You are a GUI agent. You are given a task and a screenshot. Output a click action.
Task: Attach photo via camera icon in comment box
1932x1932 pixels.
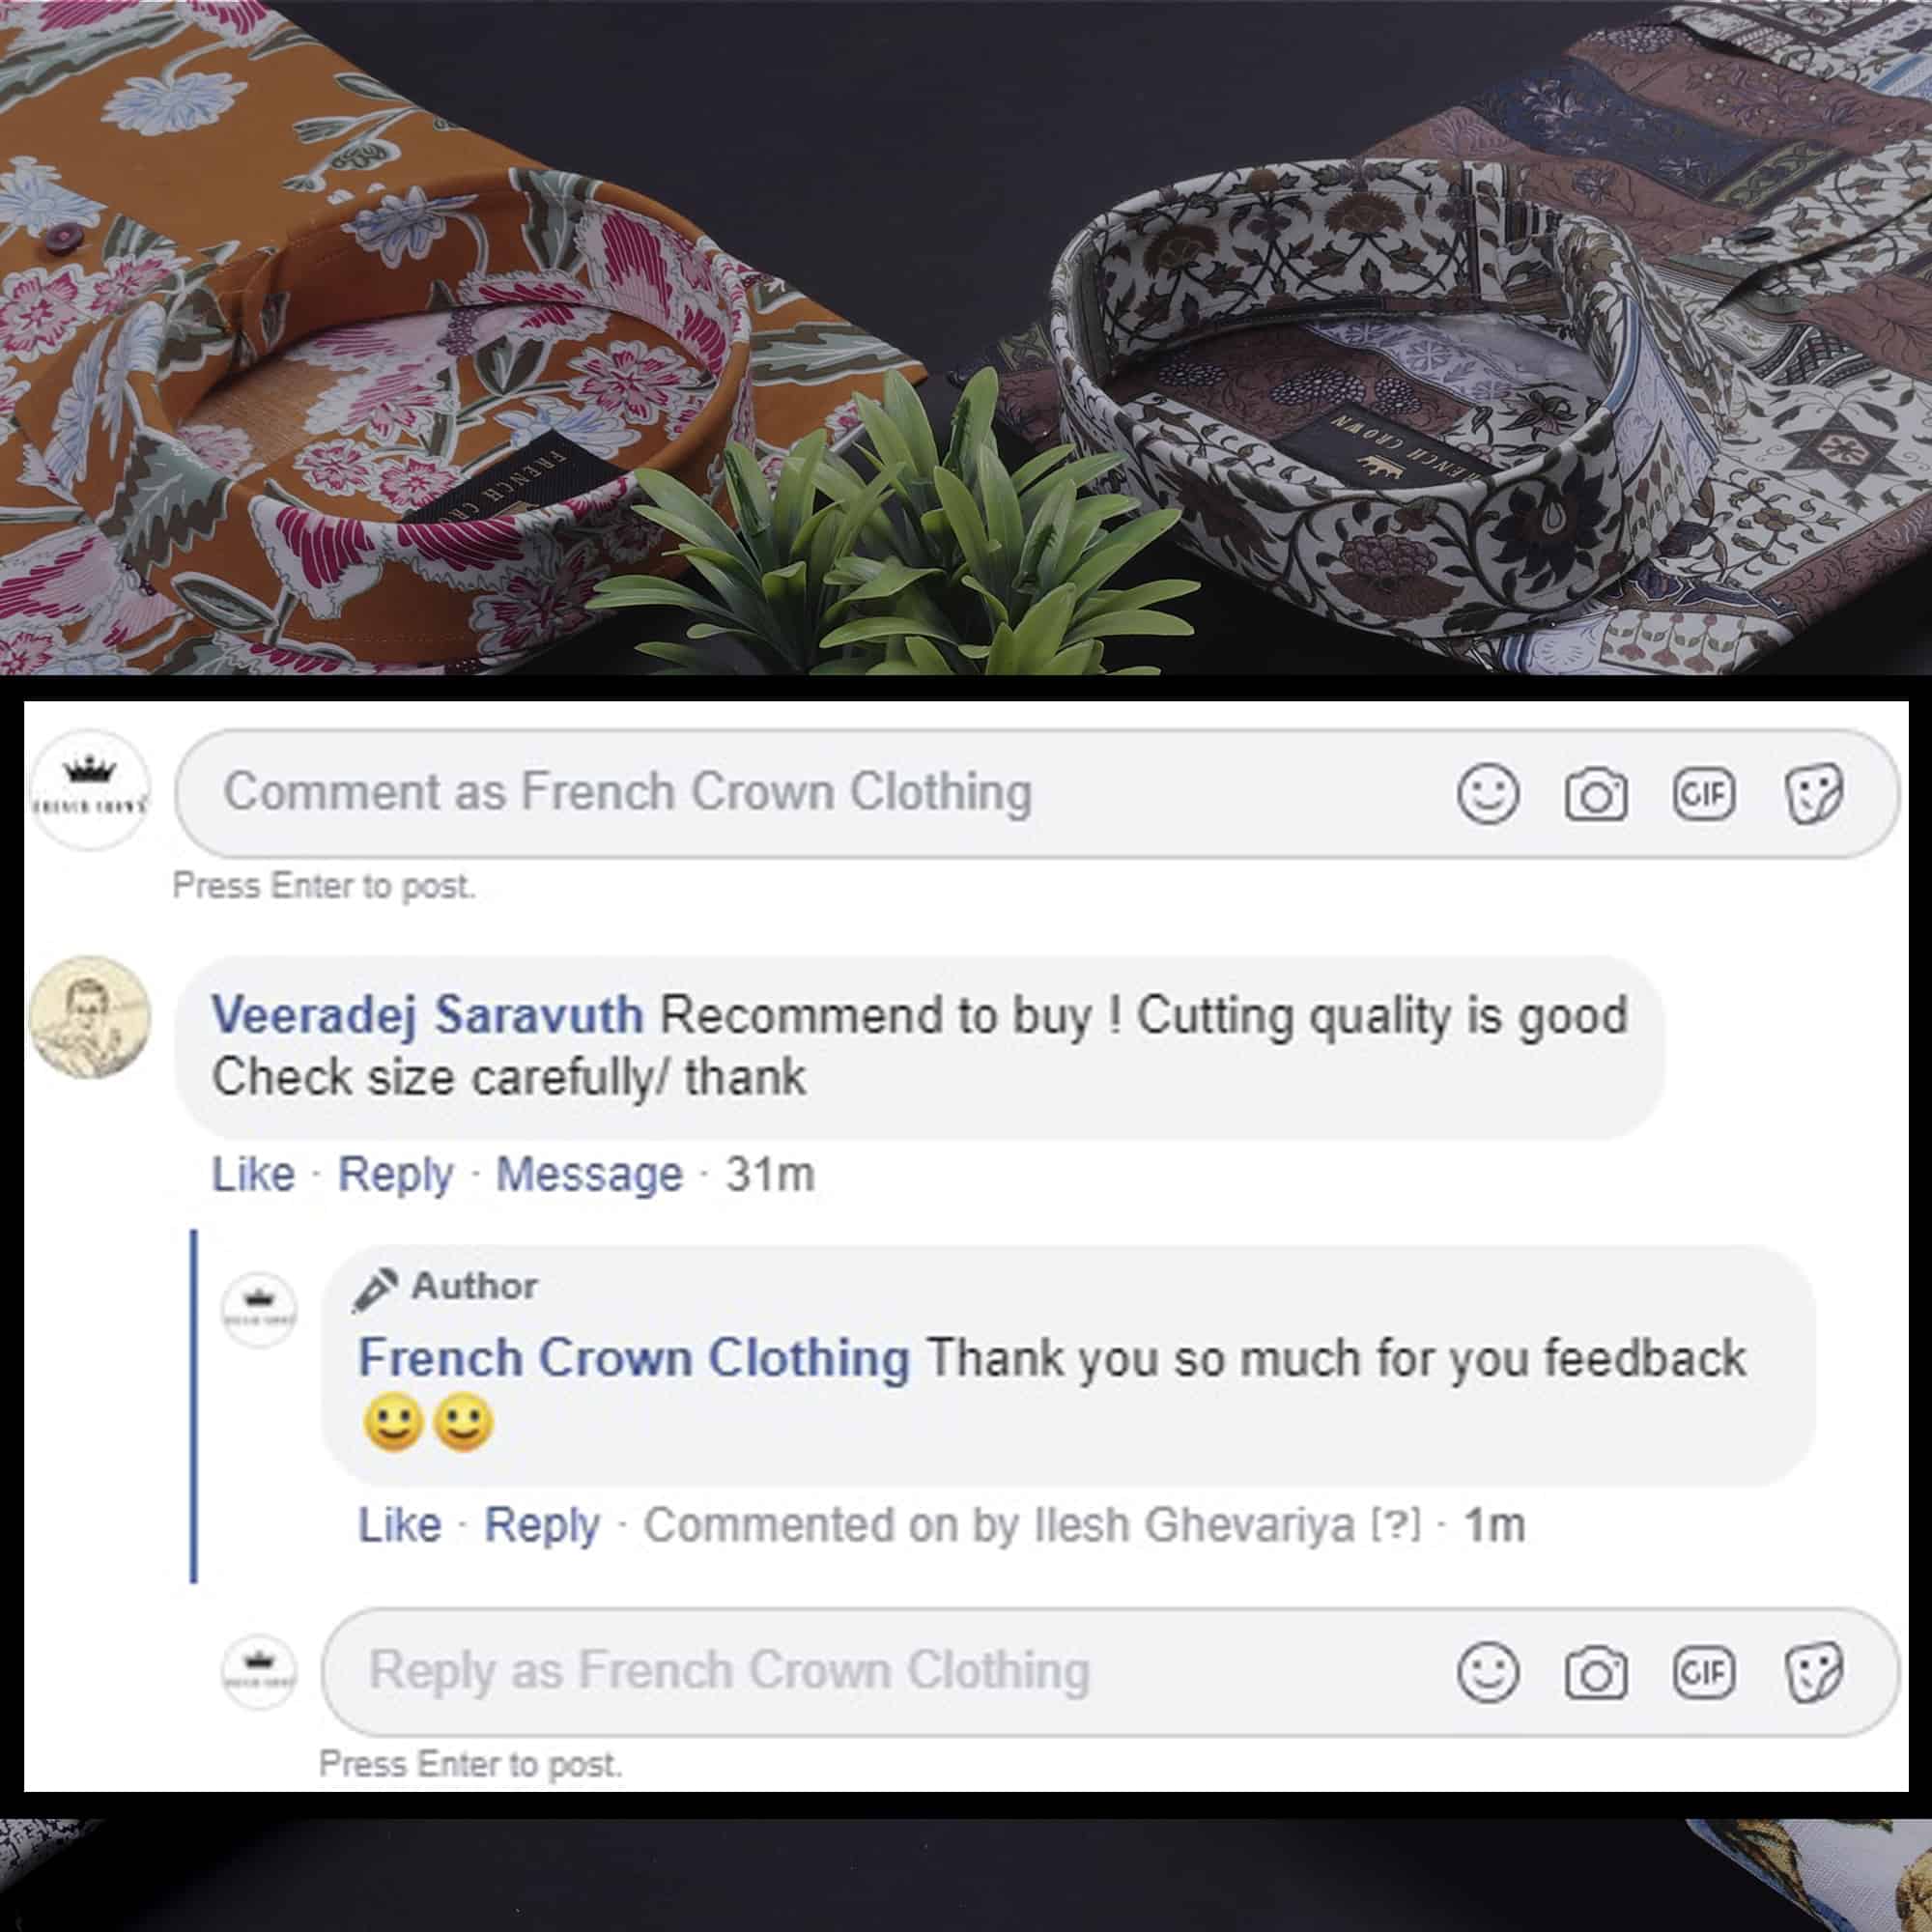(1596, 796)
